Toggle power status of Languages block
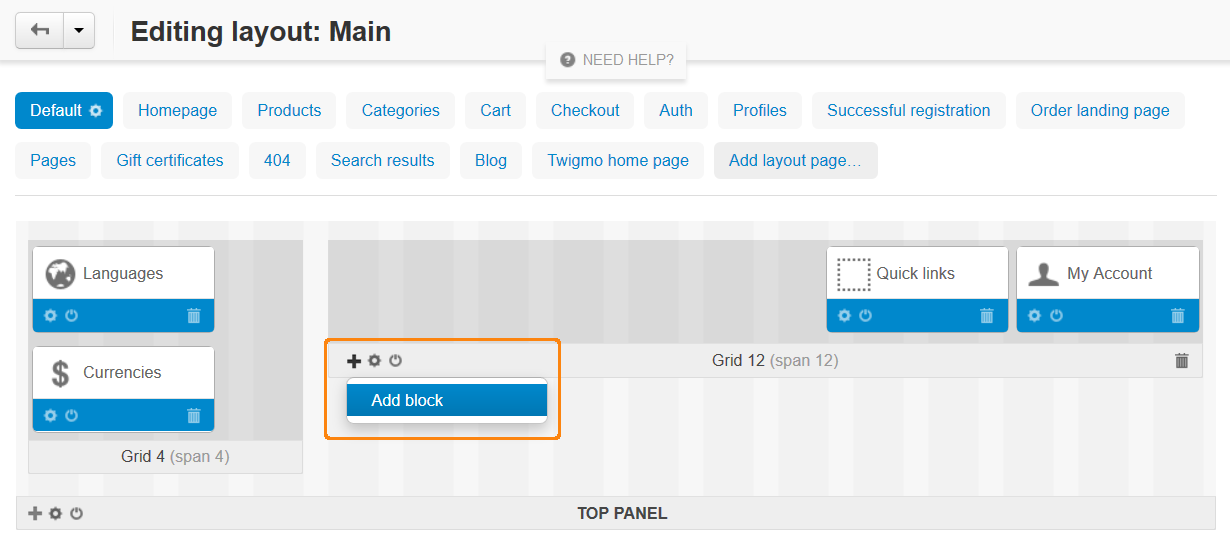 coord(72,316)
